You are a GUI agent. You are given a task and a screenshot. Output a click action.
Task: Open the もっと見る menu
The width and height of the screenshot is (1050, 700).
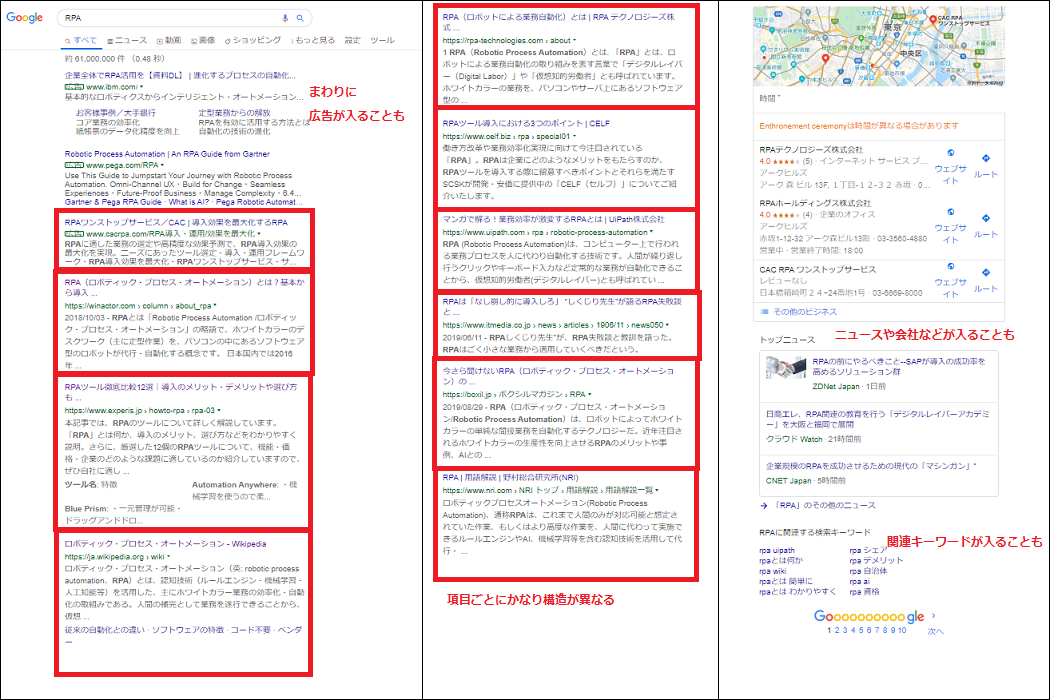click(x=313, y=40)
